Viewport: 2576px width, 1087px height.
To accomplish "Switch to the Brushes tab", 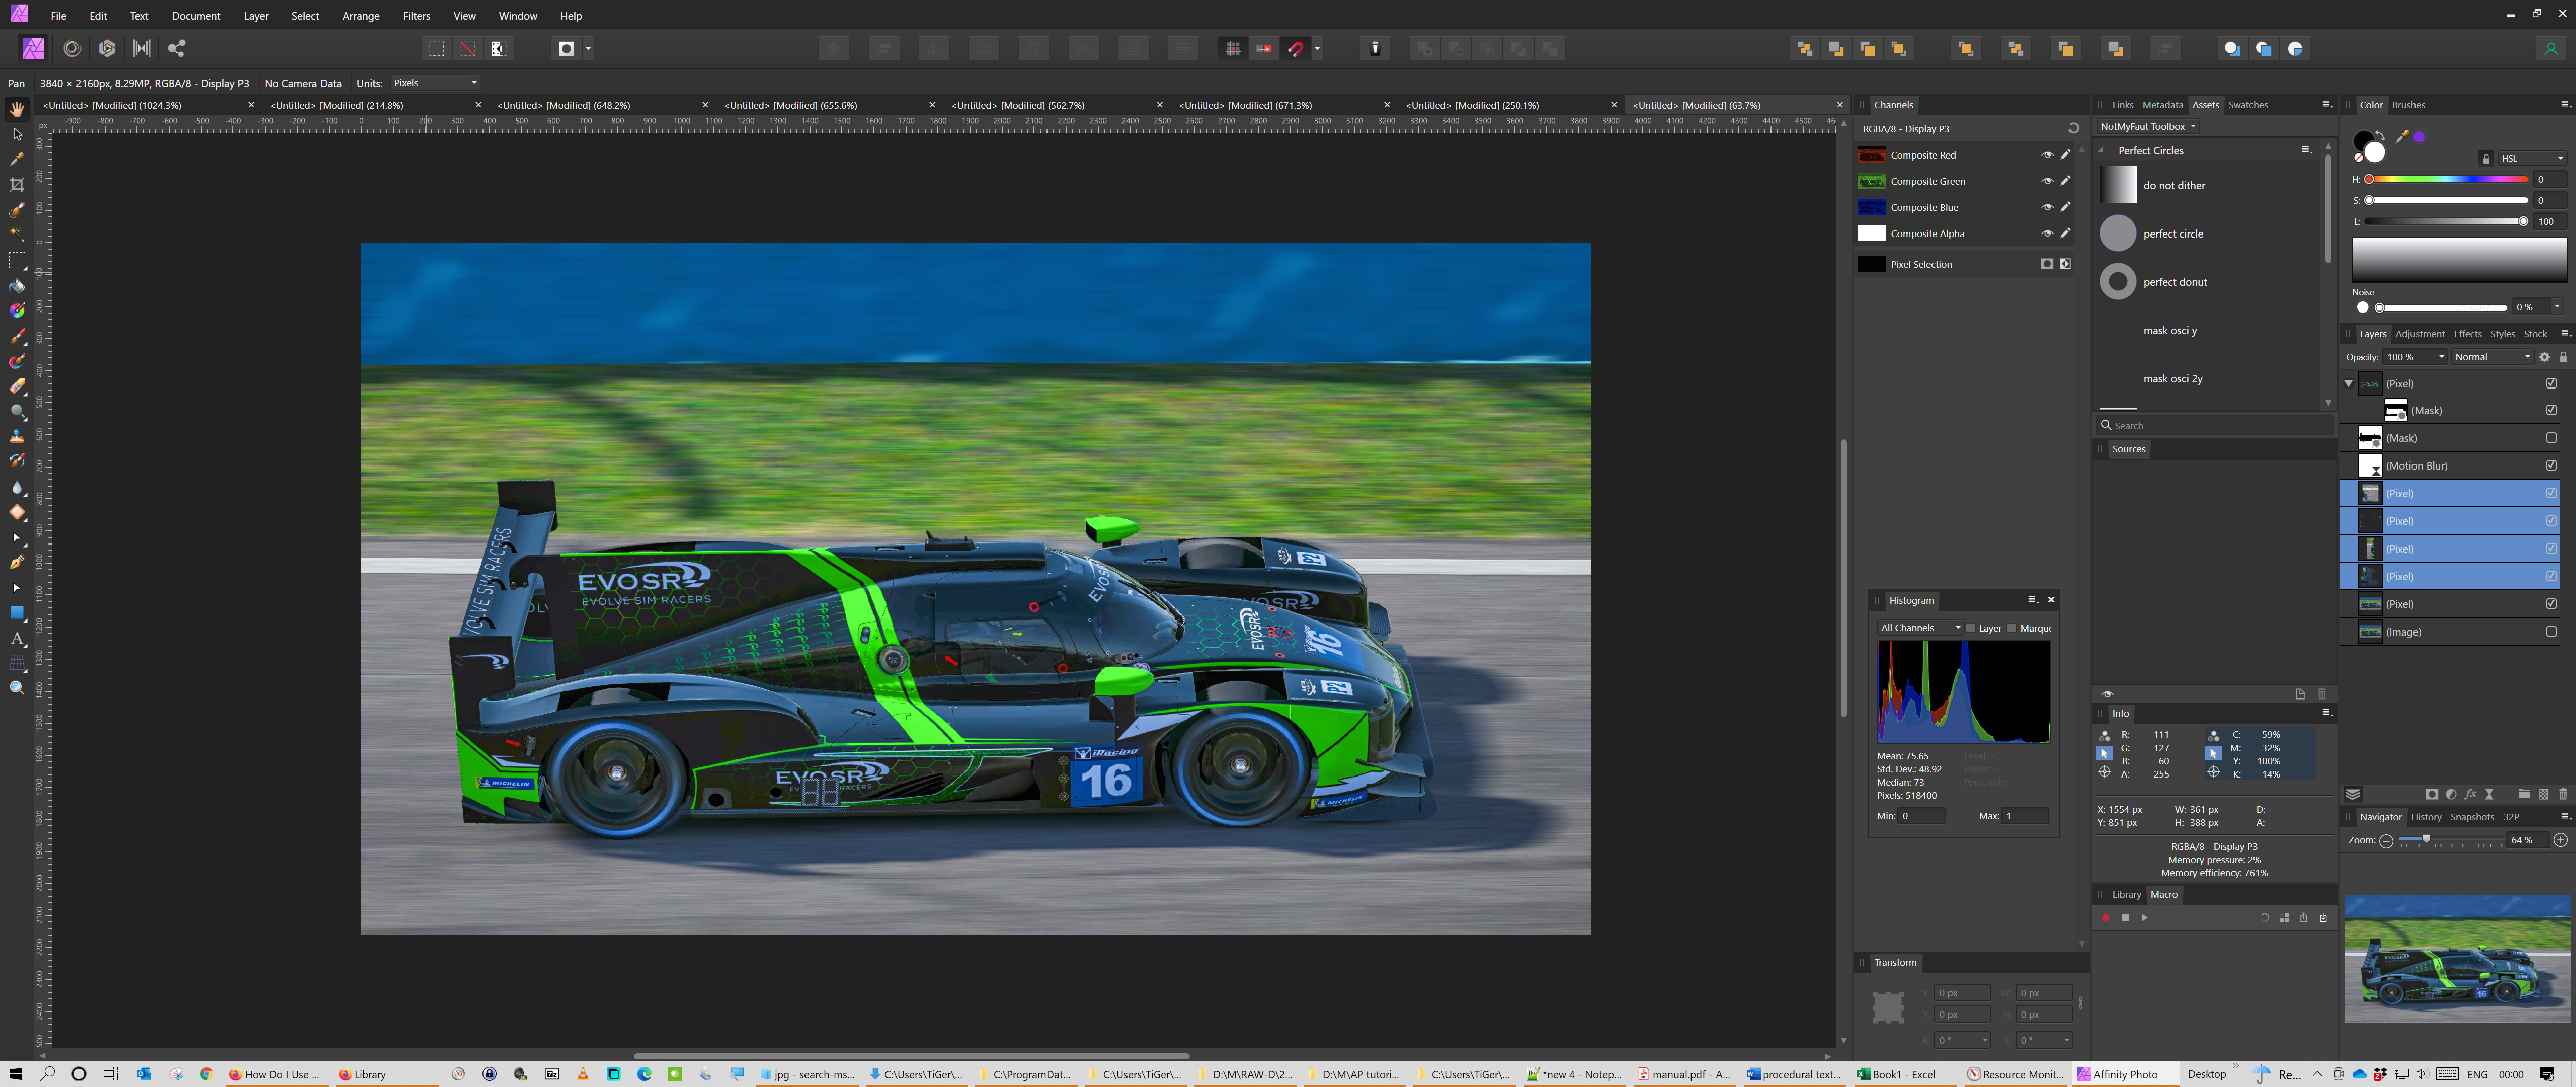I will 2408,104.
